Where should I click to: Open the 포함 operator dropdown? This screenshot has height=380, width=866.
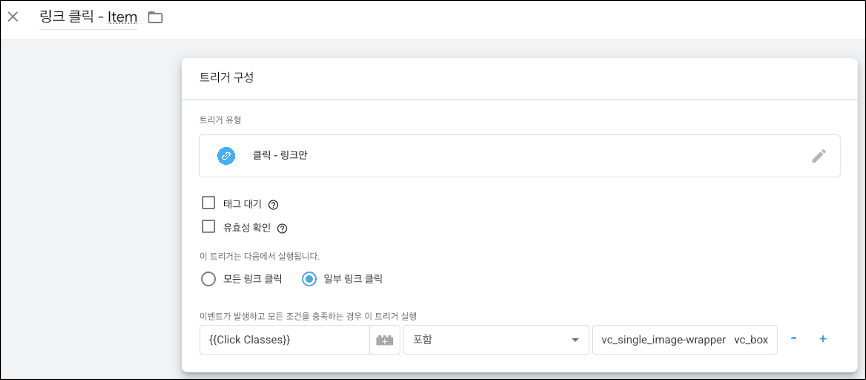pyautogui.click(x=496, y=340)
